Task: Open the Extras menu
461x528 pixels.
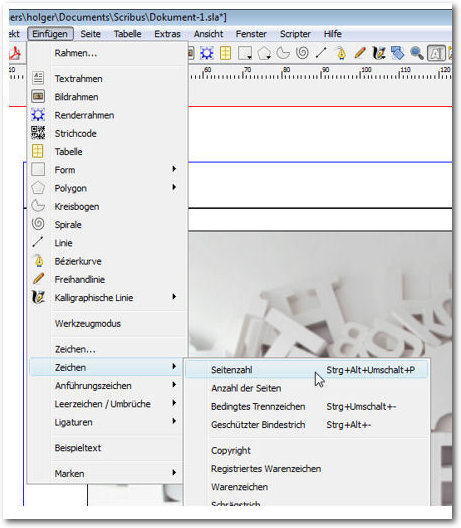Action: coord(167,34)
